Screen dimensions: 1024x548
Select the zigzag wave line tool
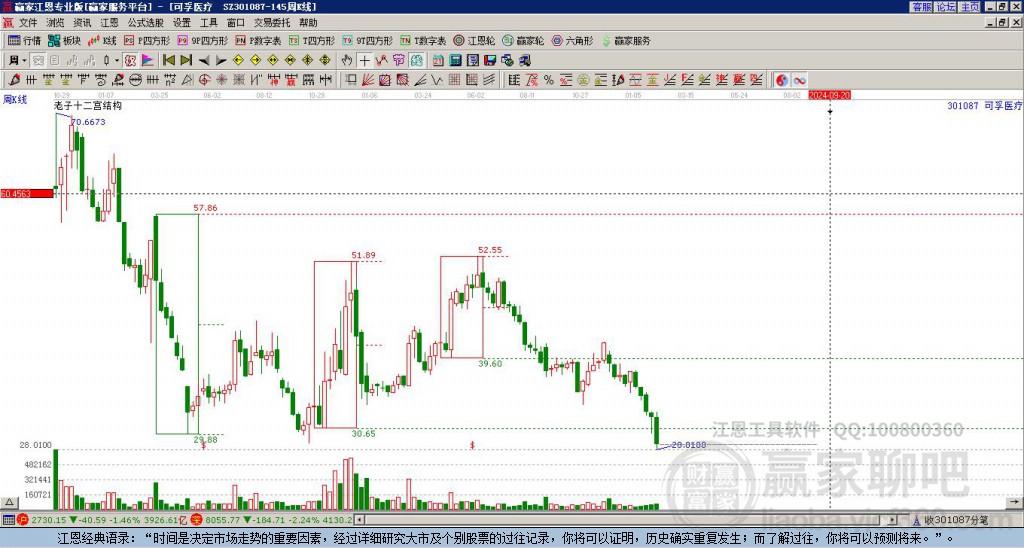point(436,80)
